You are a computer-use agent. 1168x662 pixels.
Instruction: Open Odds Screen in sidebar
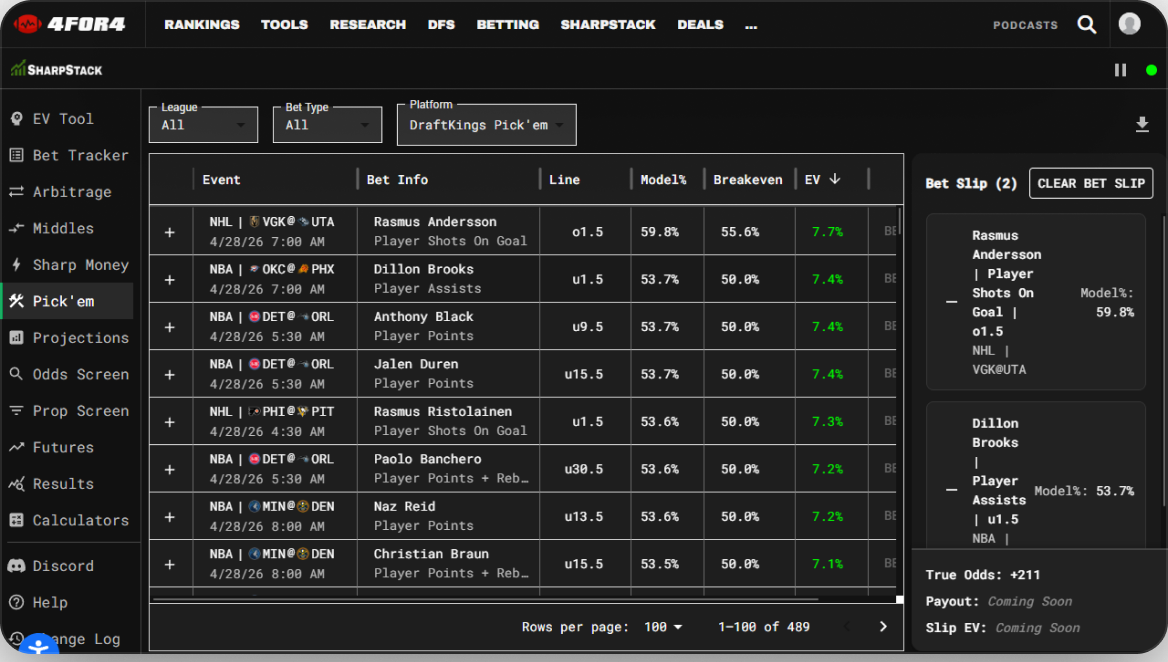(67, 374)
